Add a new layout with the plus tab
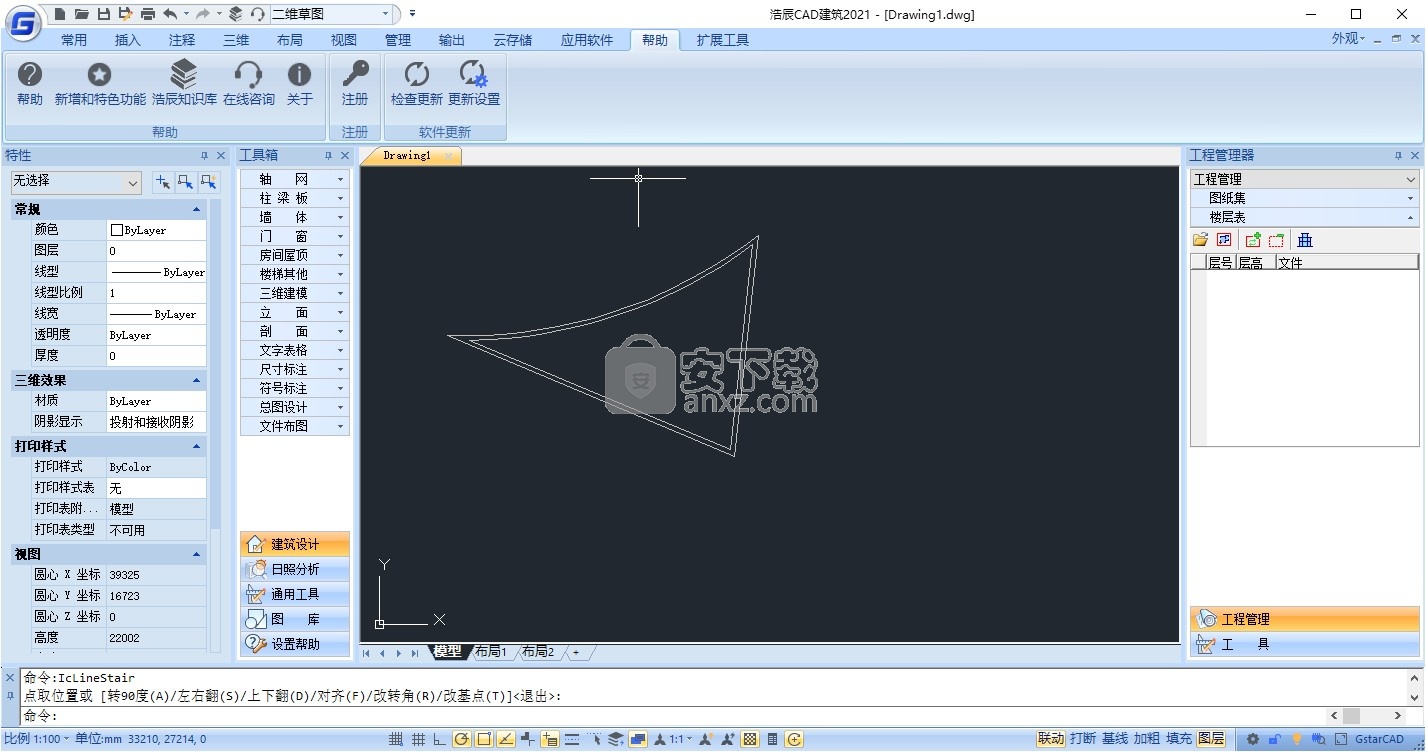 tap(576, 652)
